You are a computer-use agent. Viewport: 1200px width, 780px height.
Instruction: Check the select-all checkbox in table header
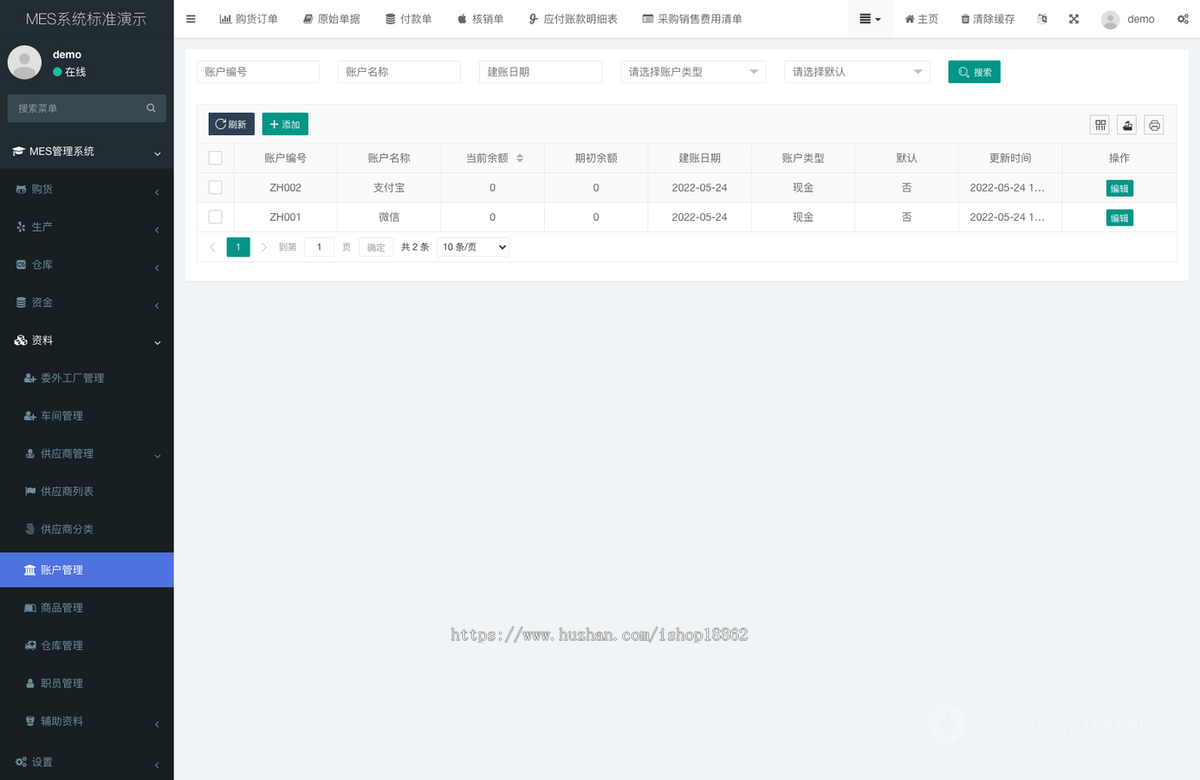coord(215,157)
